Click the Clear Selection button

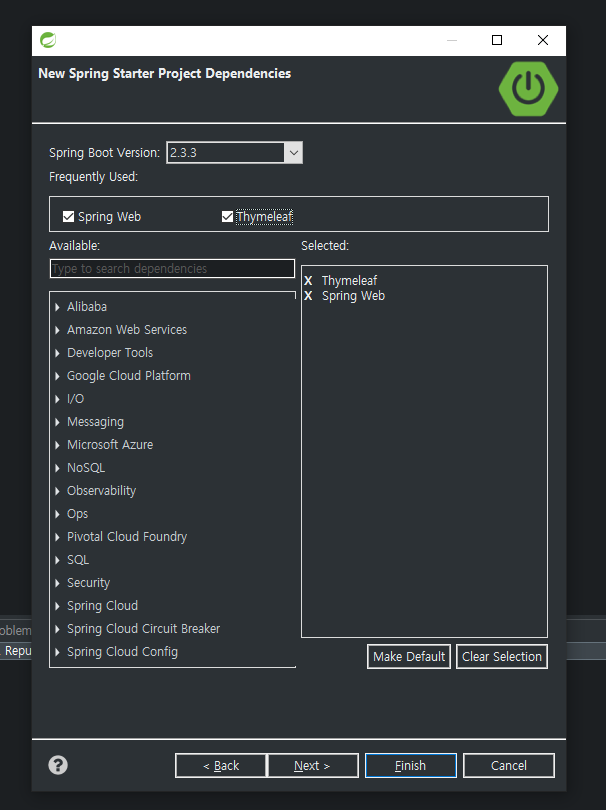[502, 657]
